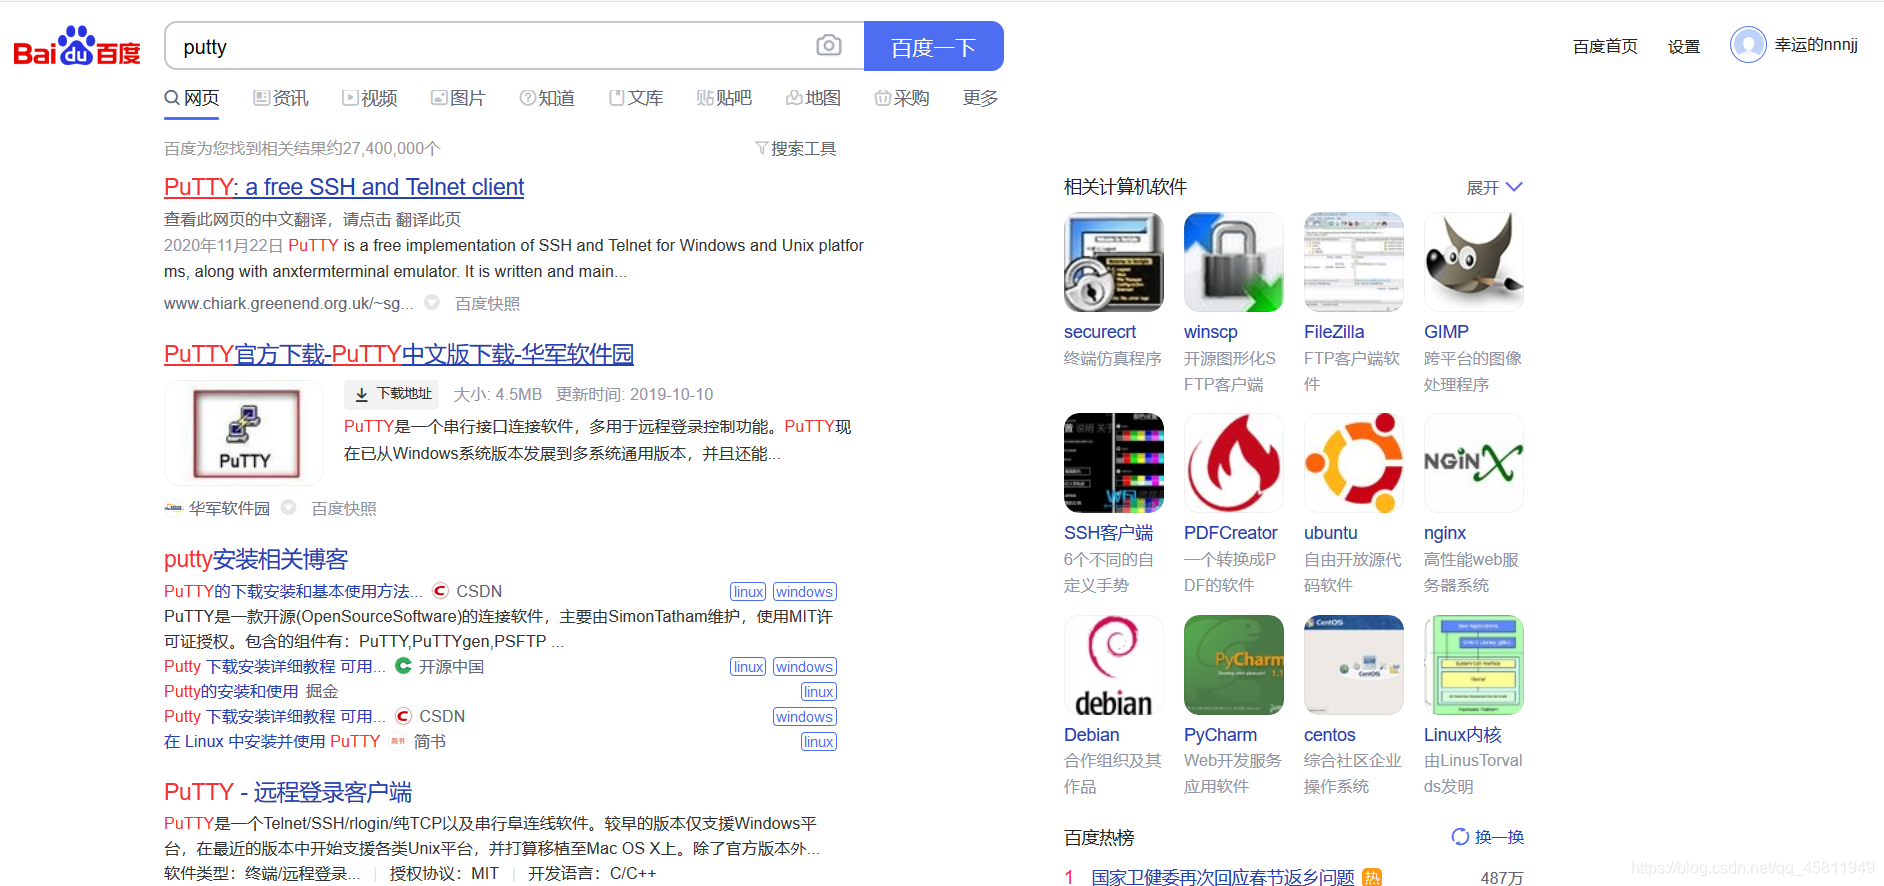Click 百度快照 beside 华军软件园
The width and height of the screenshot is (1884, 886).
[x=344, y=508]
